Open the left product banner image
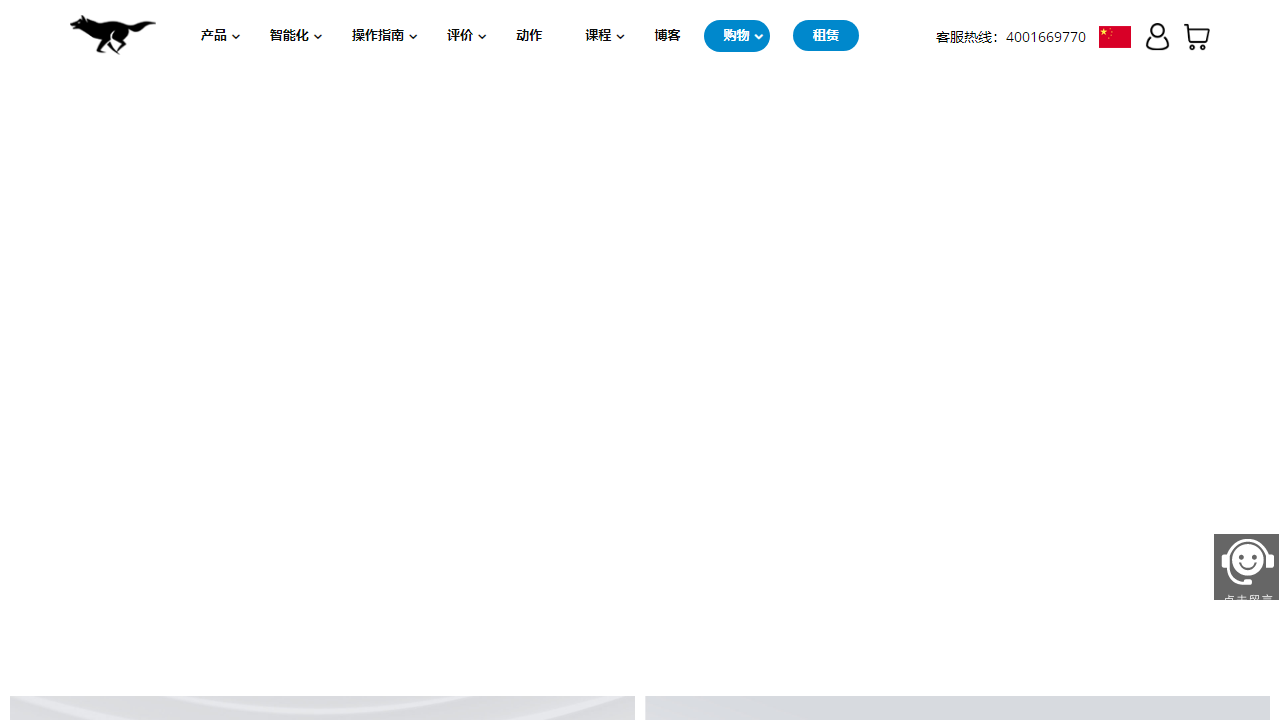The image size is (1280, 720). click(322, 708)
